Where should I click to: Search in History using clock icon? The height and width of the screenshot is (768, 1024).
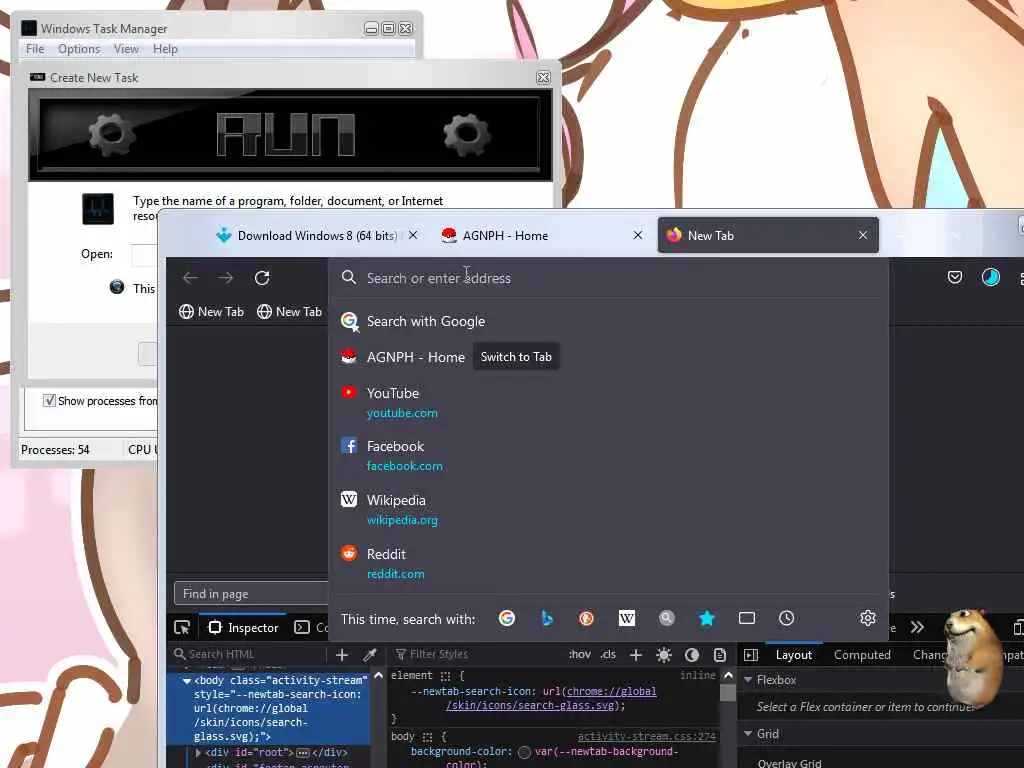click(786, 618)
